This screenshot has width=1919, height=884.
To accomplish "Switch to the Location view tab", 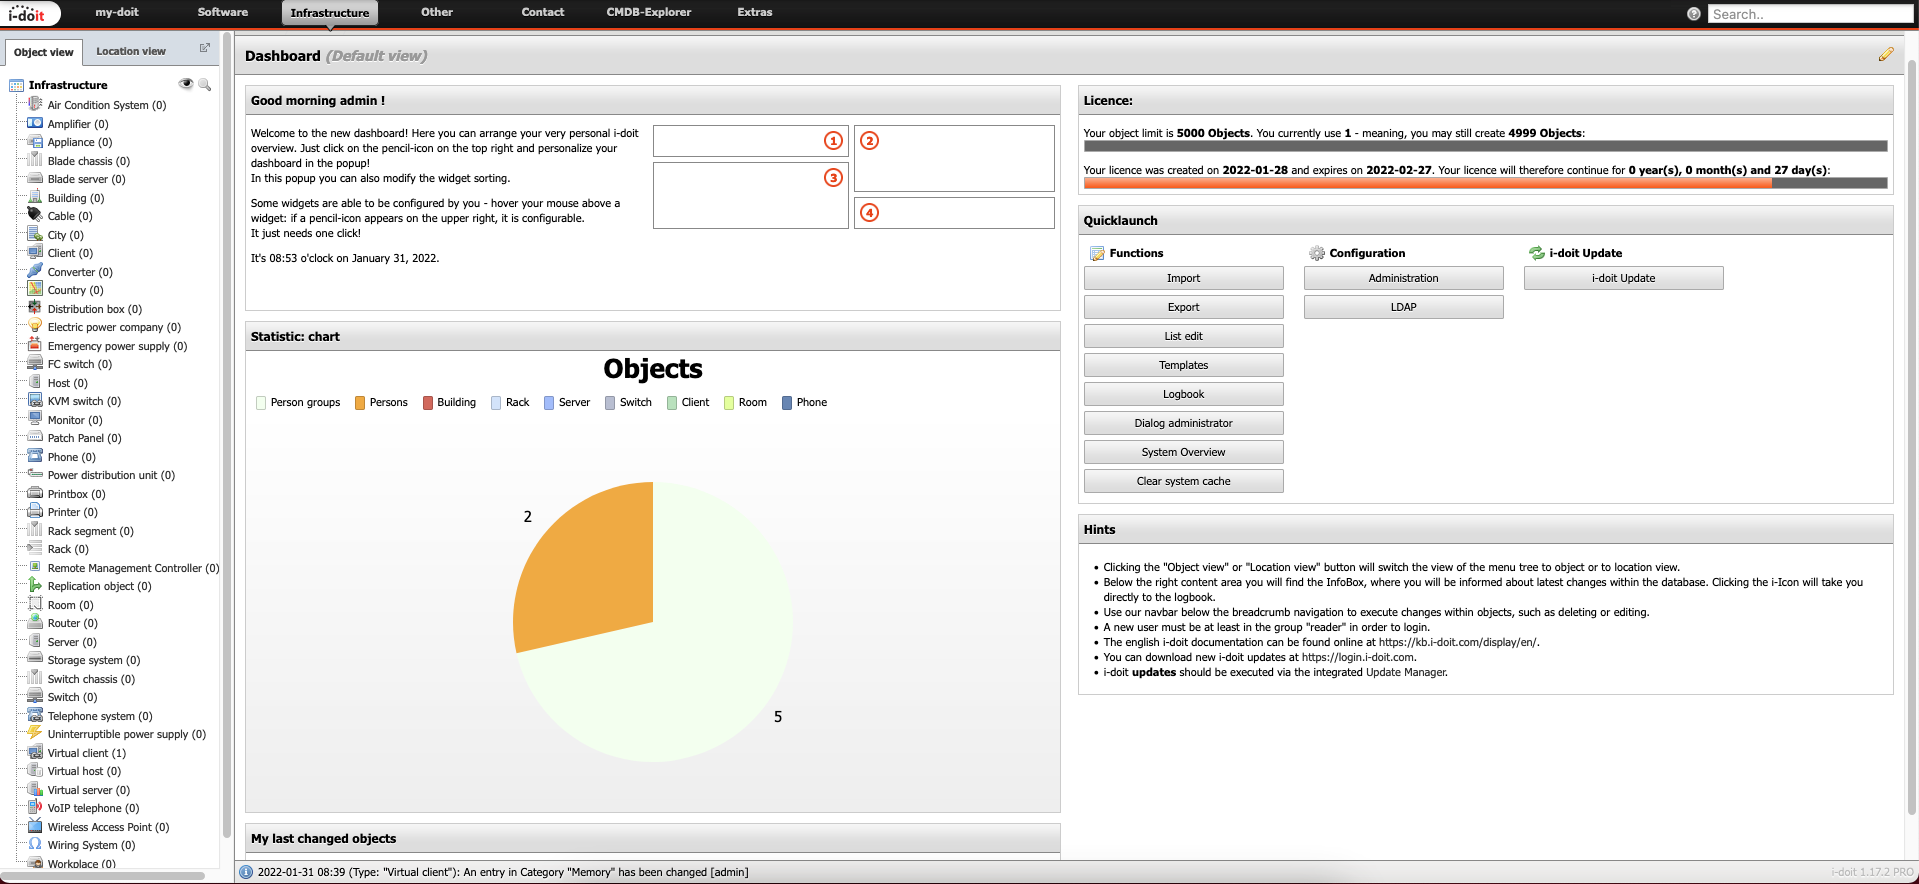I will pyautogui.click(x=131, y=51).
